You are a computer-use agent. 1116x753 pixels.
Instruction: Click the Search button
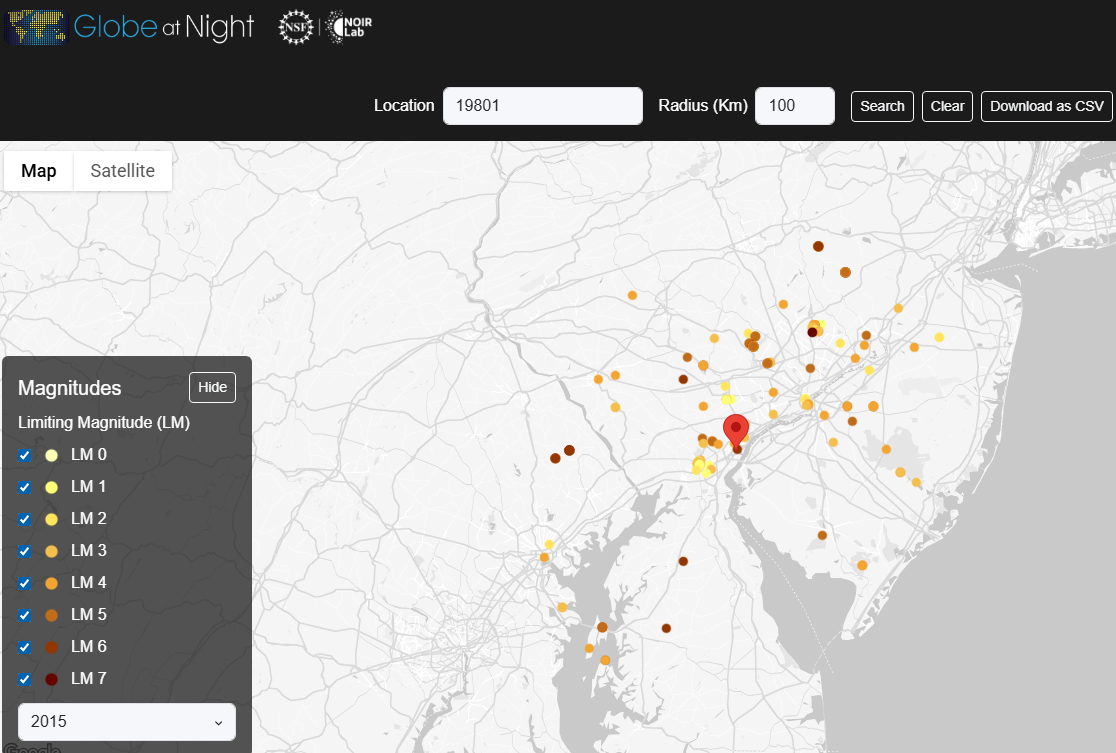[x=882, y=106]
